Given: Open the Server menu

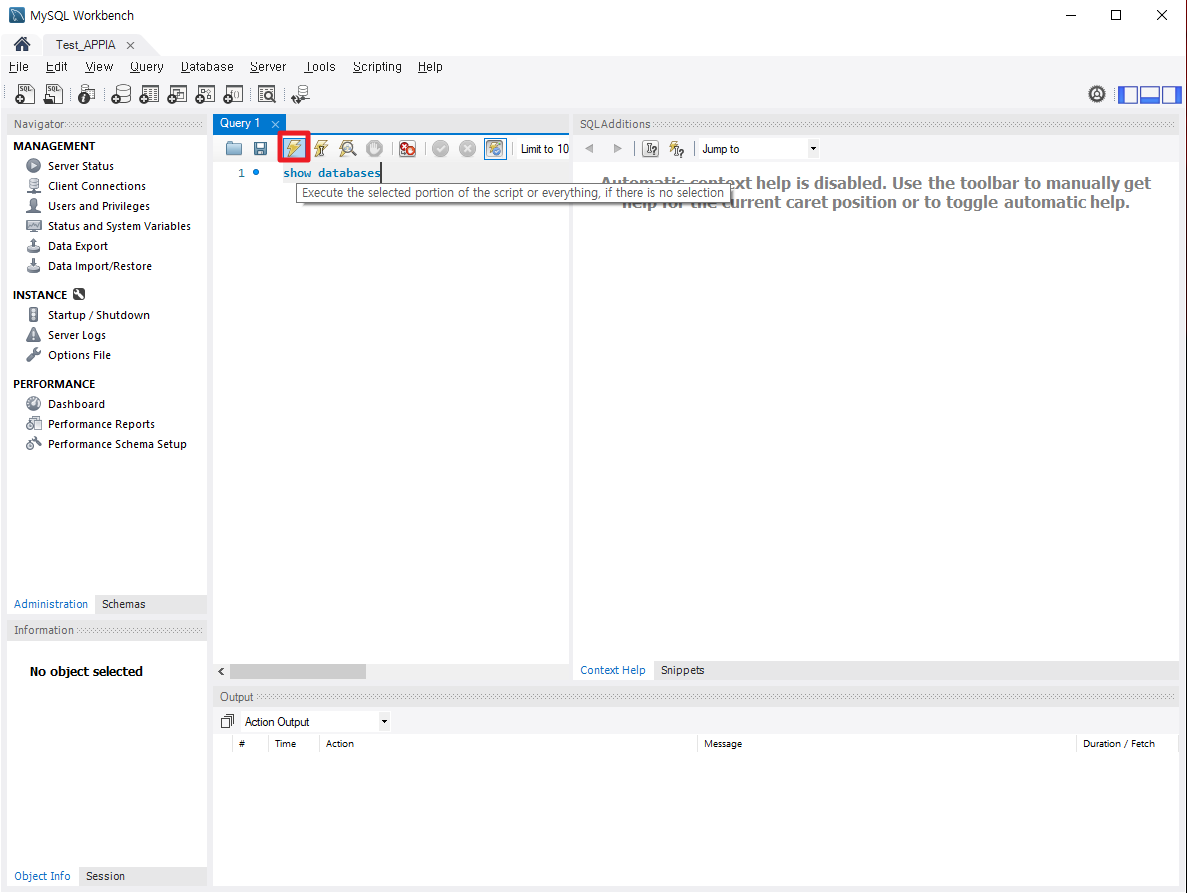Looking at the screenshot, I should pos(268,67).
